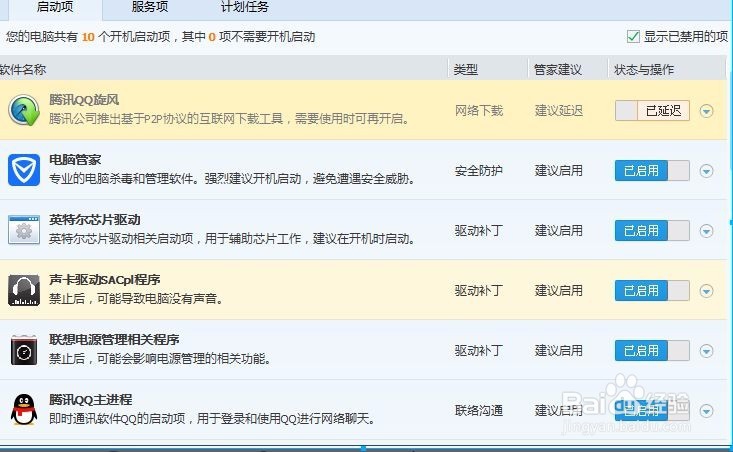Click the 状态与操作 column header
Viewport: 733px width, 452px height.
click(644, 70)
